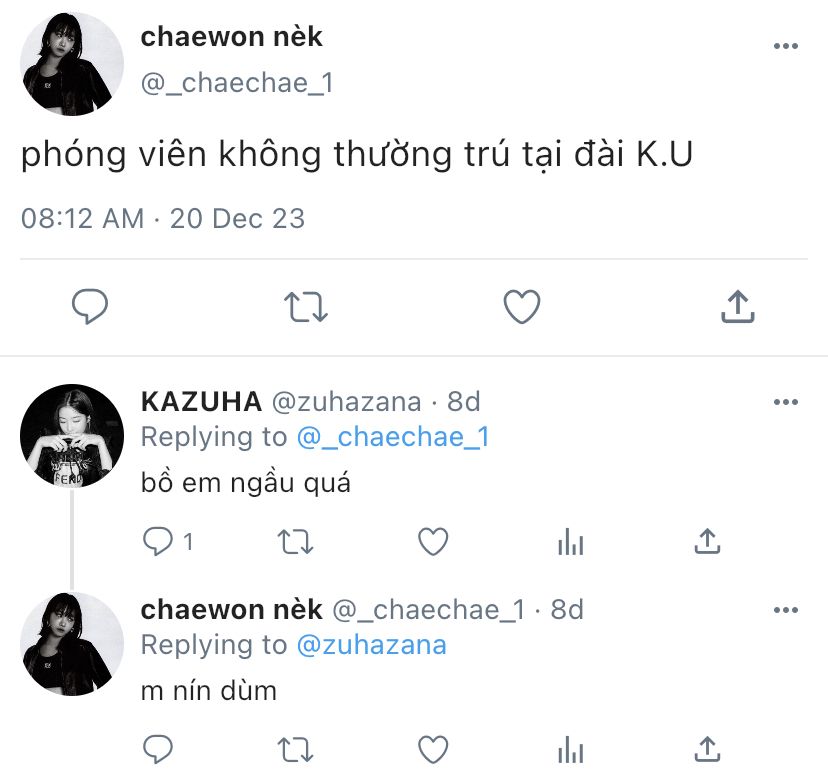The image size is (828, 782).
Task: Open more options on chaewon's reply 'm nín dùm'
Action: 786,610
